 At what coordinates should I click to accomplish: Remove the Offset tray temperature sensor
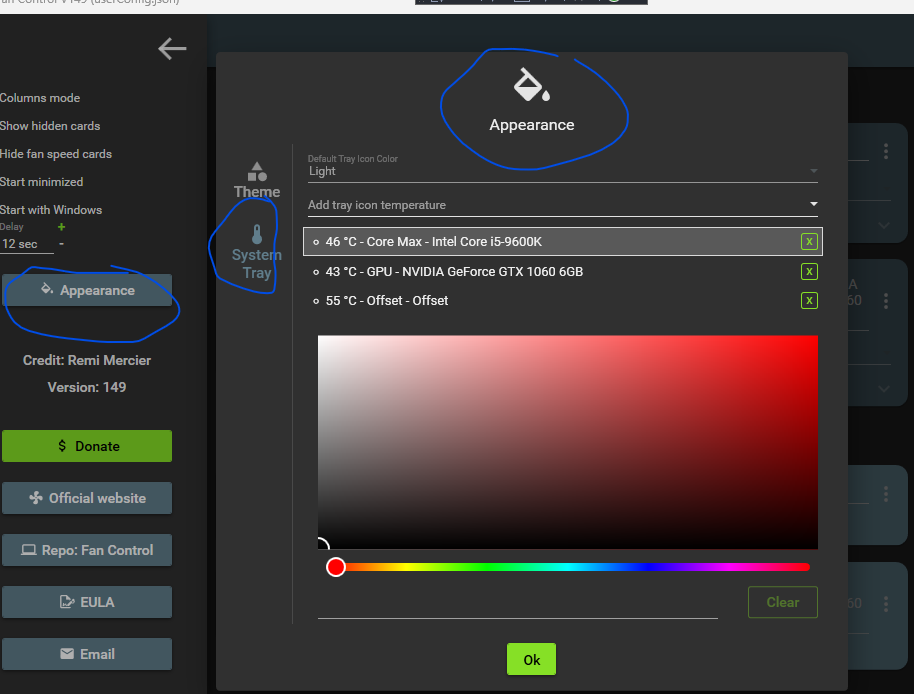click(809, 300)
